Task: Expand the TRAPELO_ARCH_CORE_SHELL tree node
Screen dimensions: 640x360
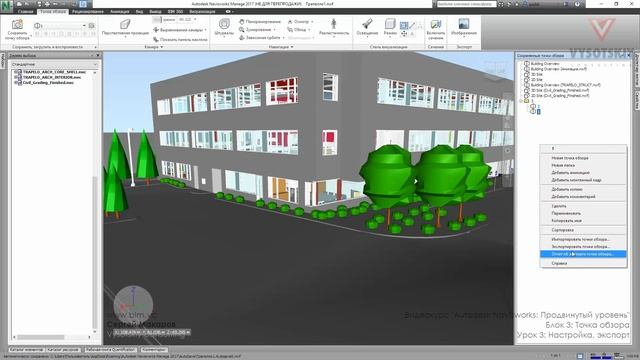Action: (15, 72)
